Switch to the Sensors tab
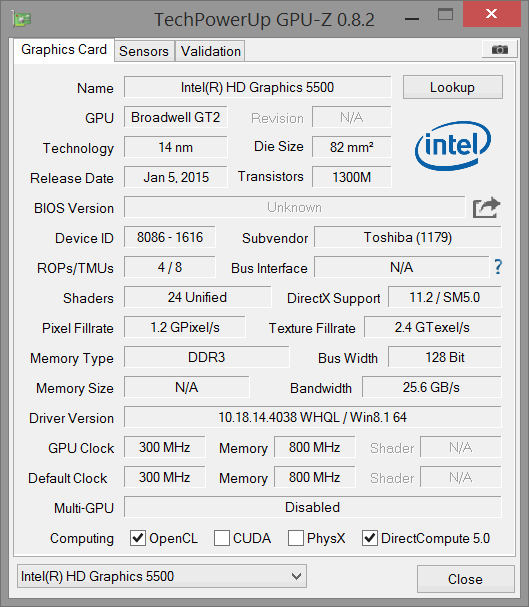Viewport: 529px width, 607px height. pos(144,51)
